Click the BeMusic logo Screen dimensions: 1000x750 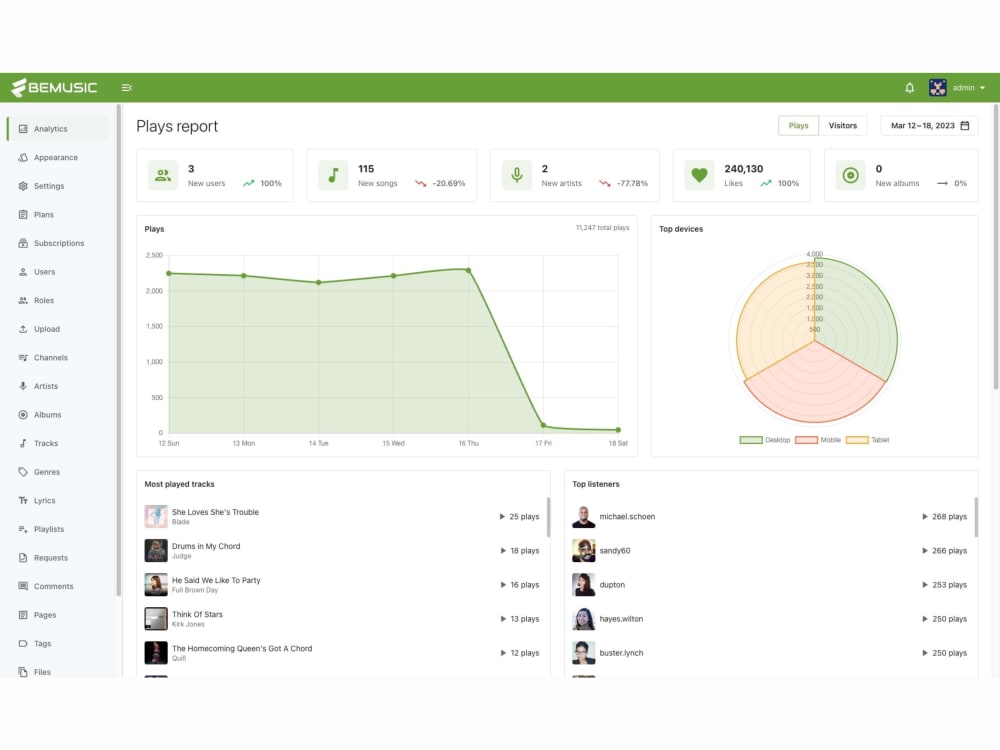[x=54, y=87]
